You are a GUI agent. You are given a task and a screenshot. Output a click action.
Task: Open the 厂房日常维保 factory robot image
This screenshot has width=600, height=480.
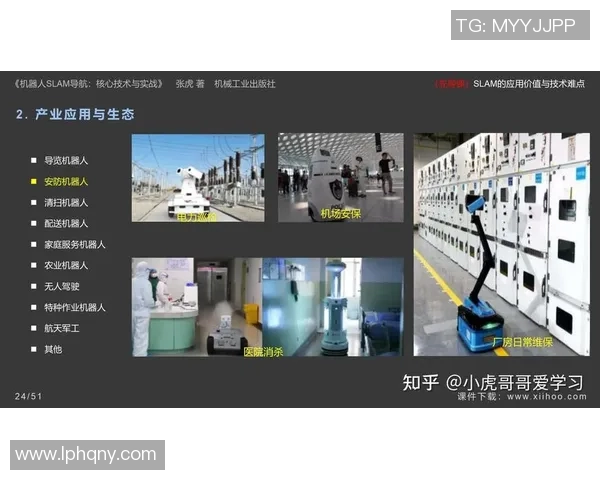click(x=501, y=244)
